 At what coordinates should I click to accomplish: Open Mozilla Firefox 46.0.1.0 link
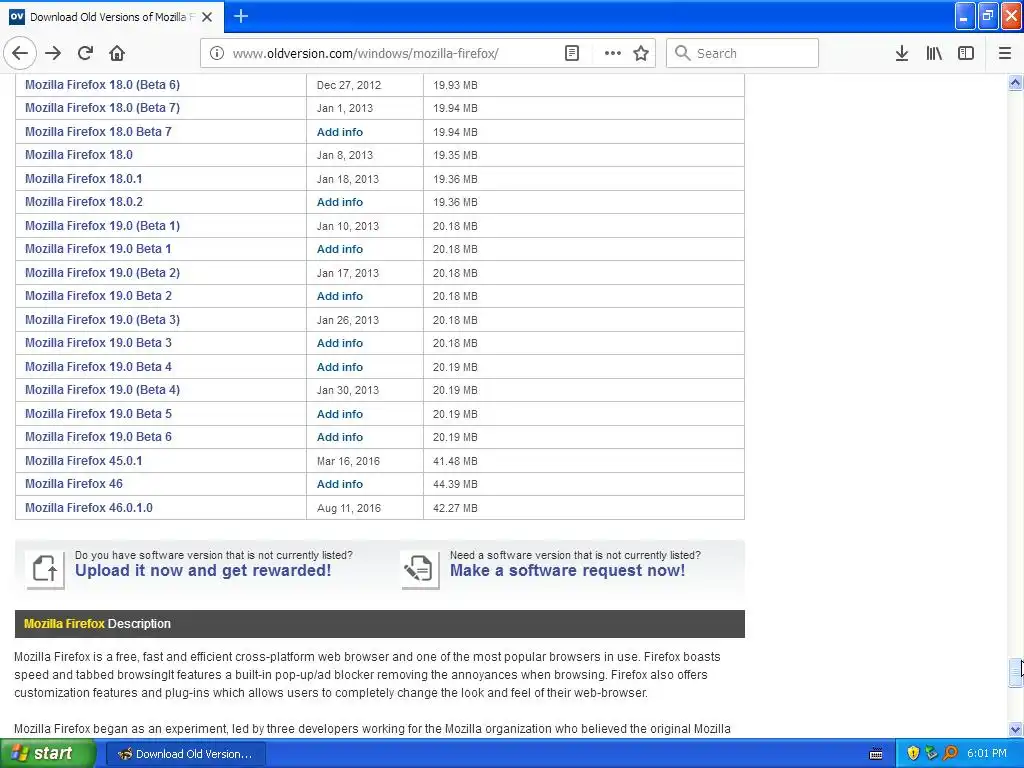pyautogui.click(x=89, y=507)
